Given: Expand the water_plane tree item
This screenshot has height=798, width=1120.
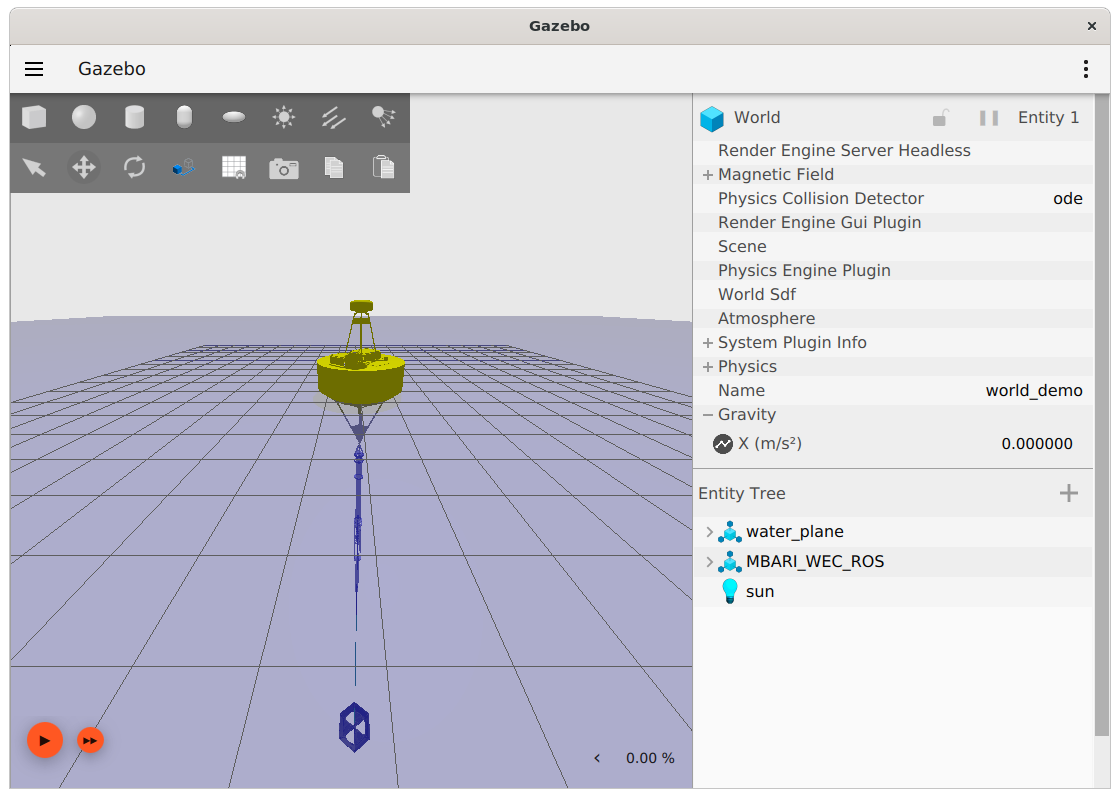Looking at the screenshot, I should tap(710, 532).
